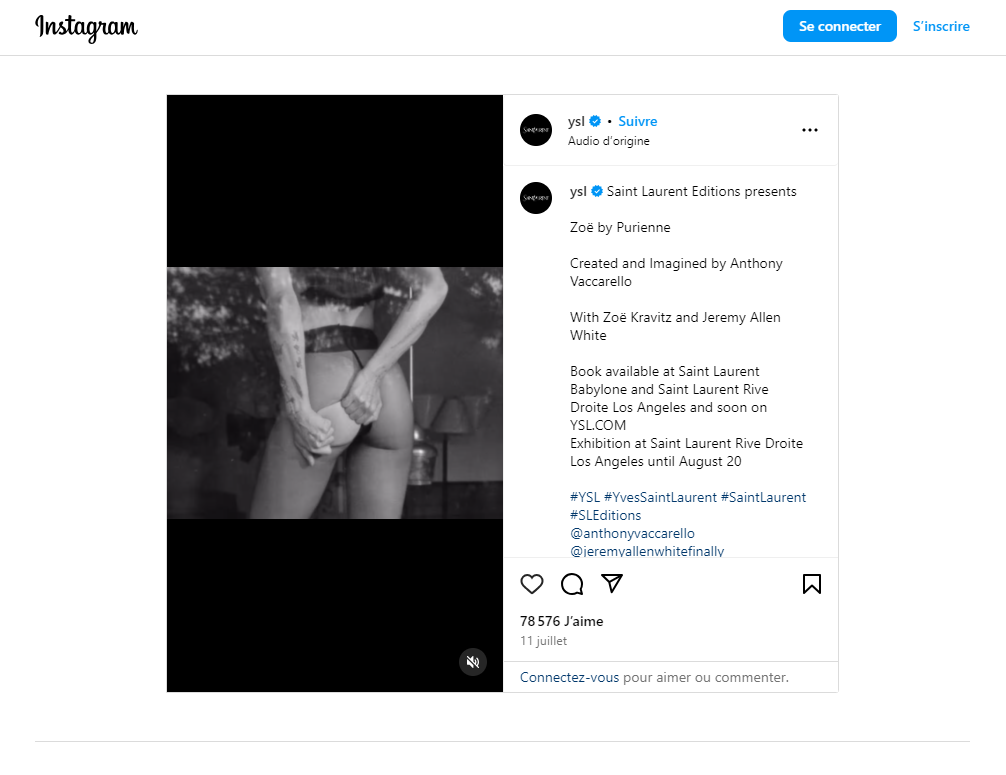Open the #YvesSaintLaurent hashtag
The width and height of the screenshot is (1006, 775).
660,497
